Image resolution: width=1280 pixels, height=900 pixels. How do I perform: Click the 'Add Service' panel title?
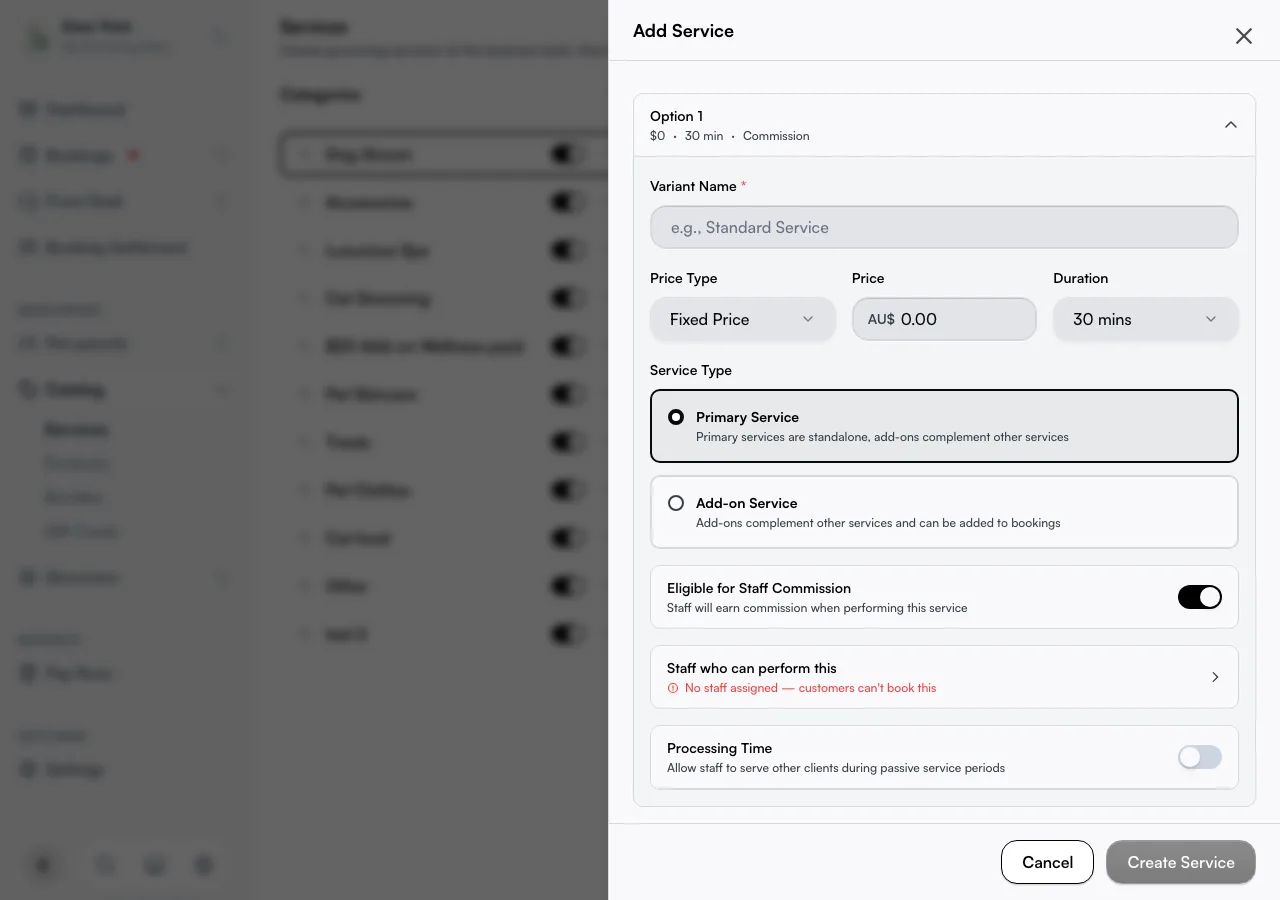pyautogui.click(x=683, y=31)
